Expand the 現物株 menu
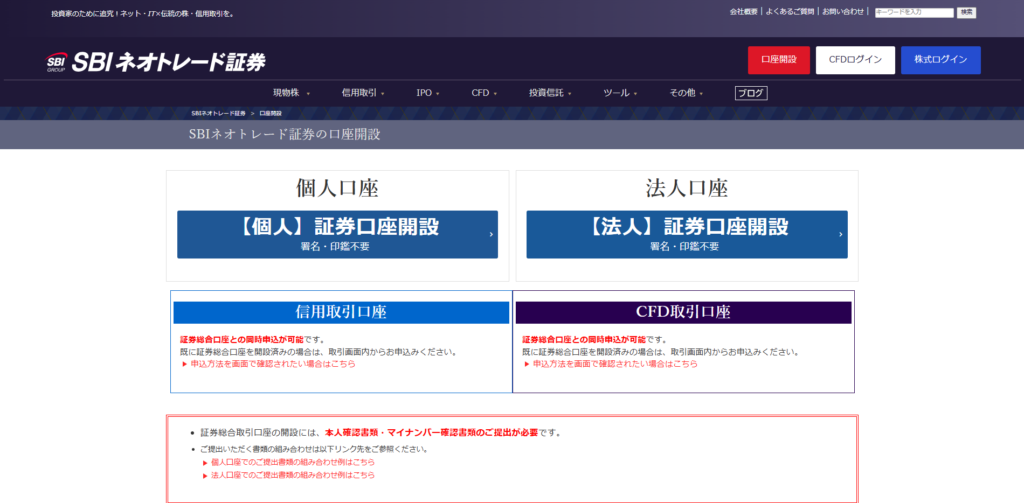This screenshot has height=503, width=1024. point(291,93)
